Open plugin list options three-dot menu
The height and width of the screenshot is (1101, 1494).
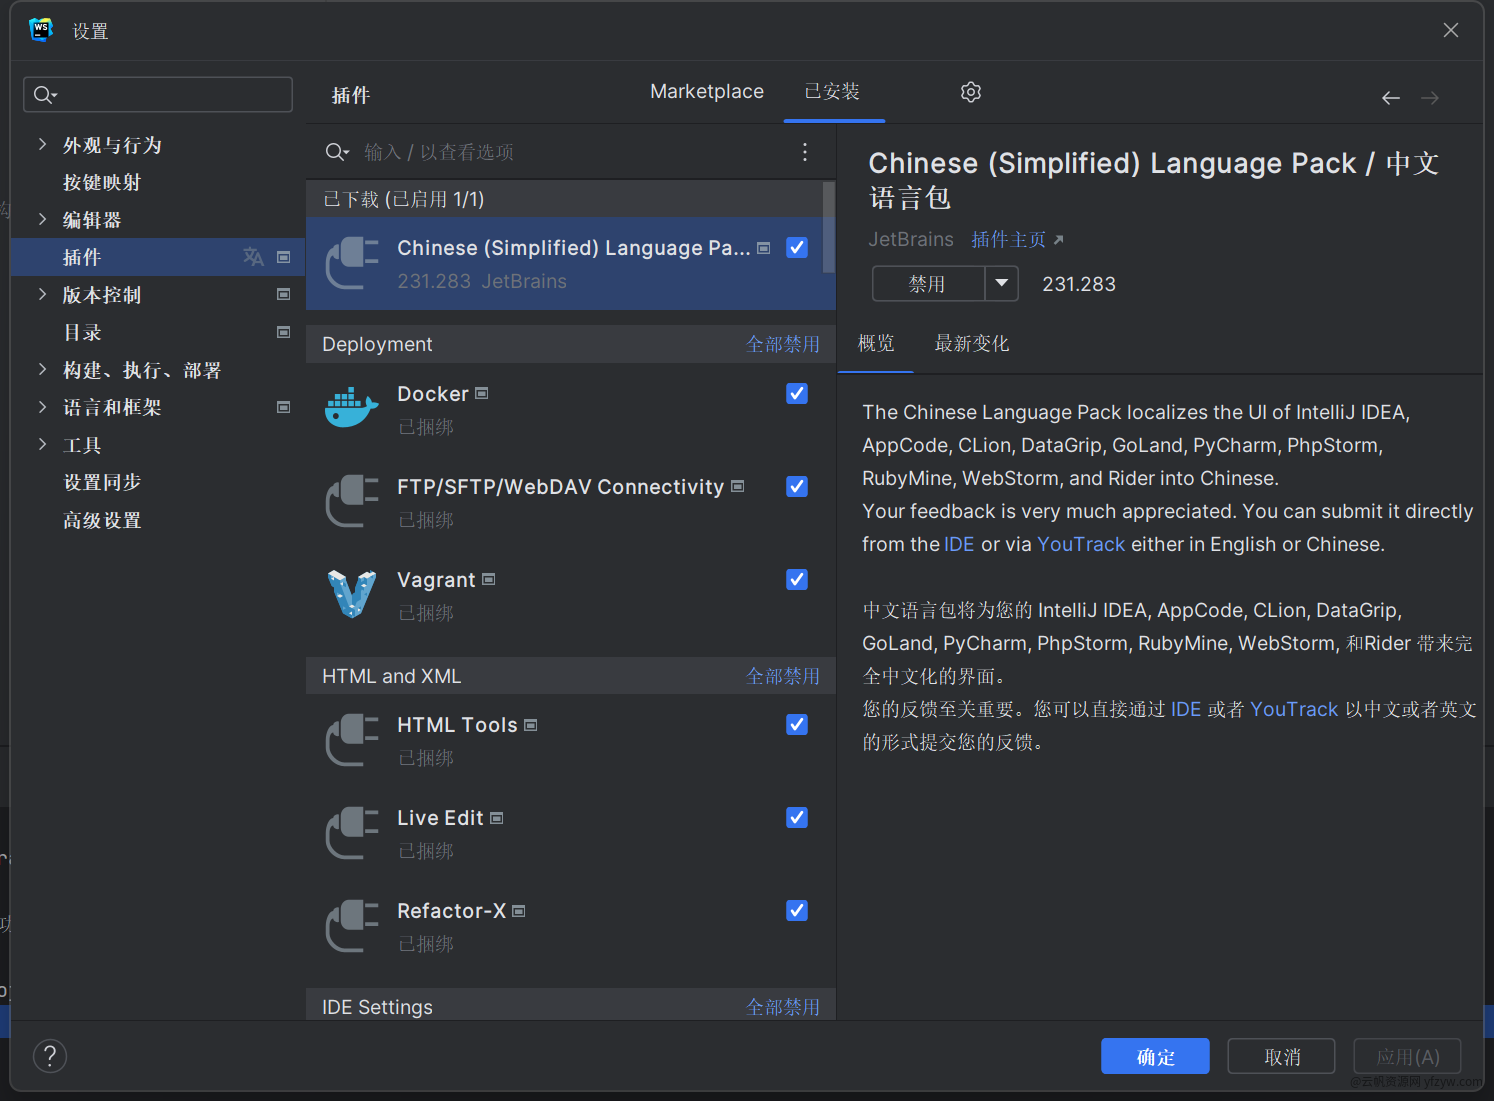[805, 152]
